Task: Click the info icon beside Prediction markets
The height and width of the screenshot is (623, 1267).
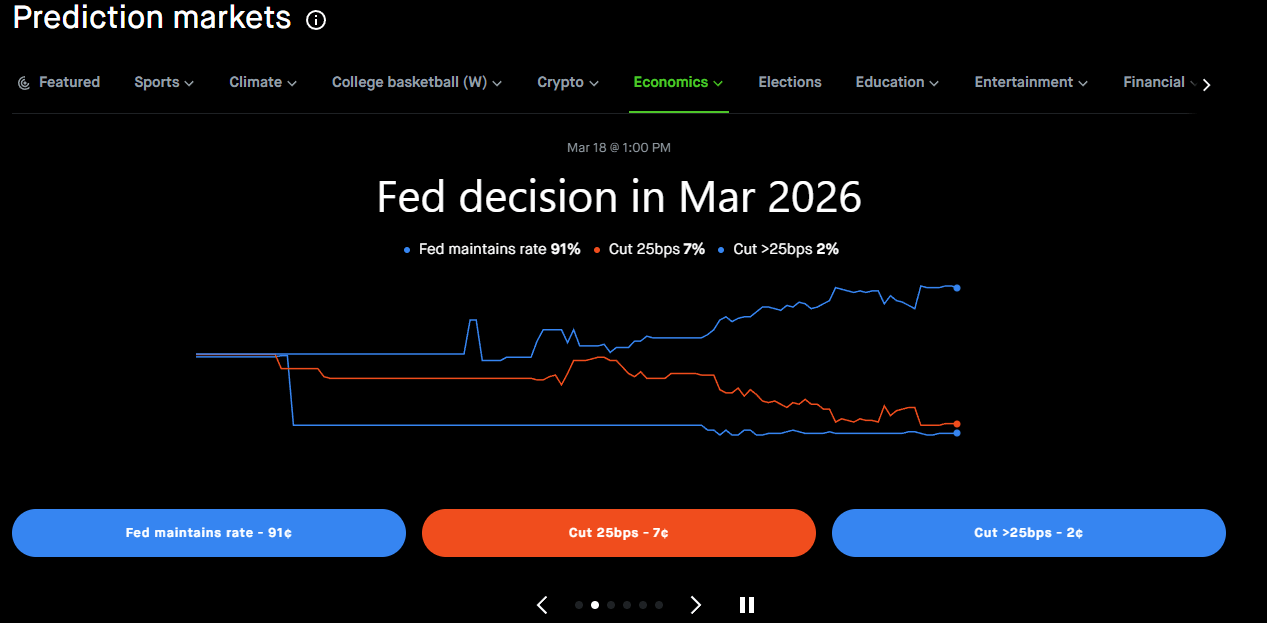Action: coord(316,20)
